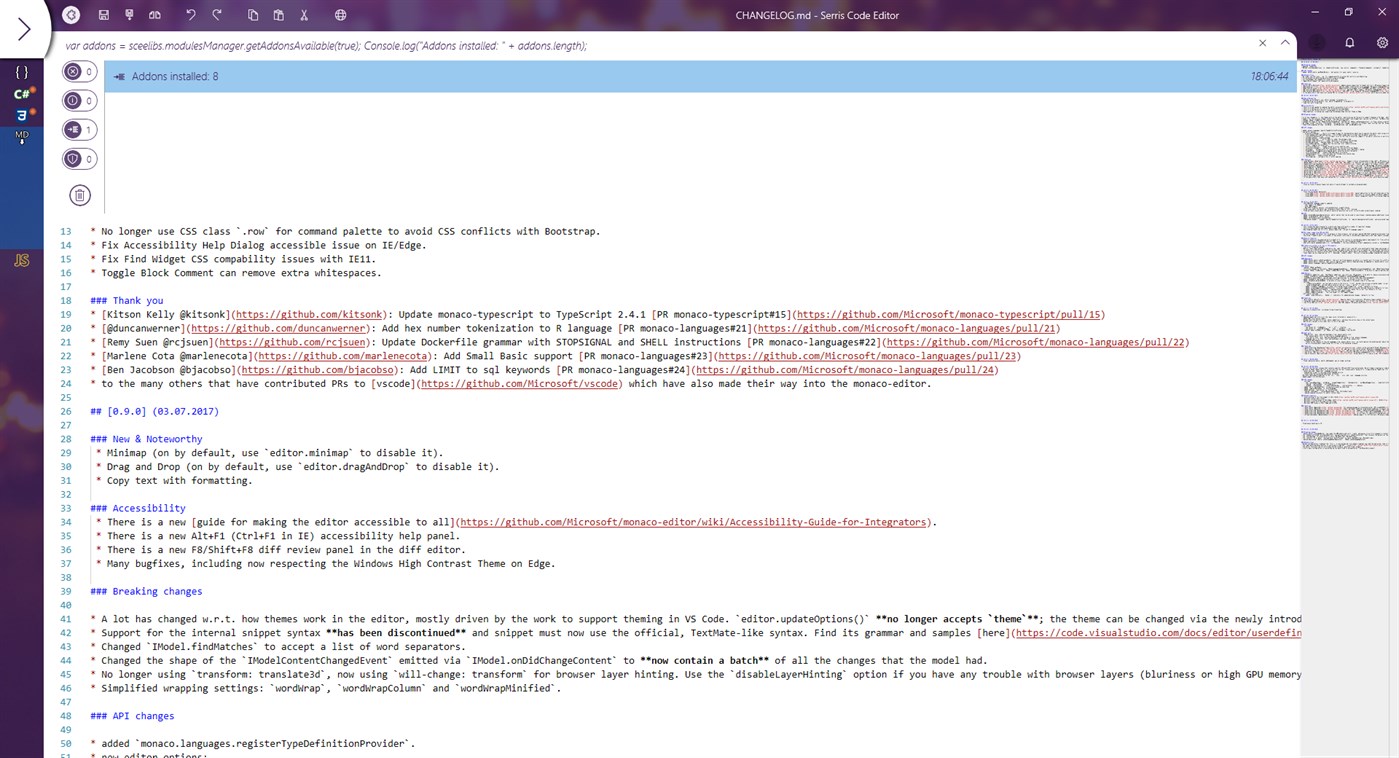Clear the console using the trash icon
Screen dimensions: 1399x758
click(x=79, y=195)
